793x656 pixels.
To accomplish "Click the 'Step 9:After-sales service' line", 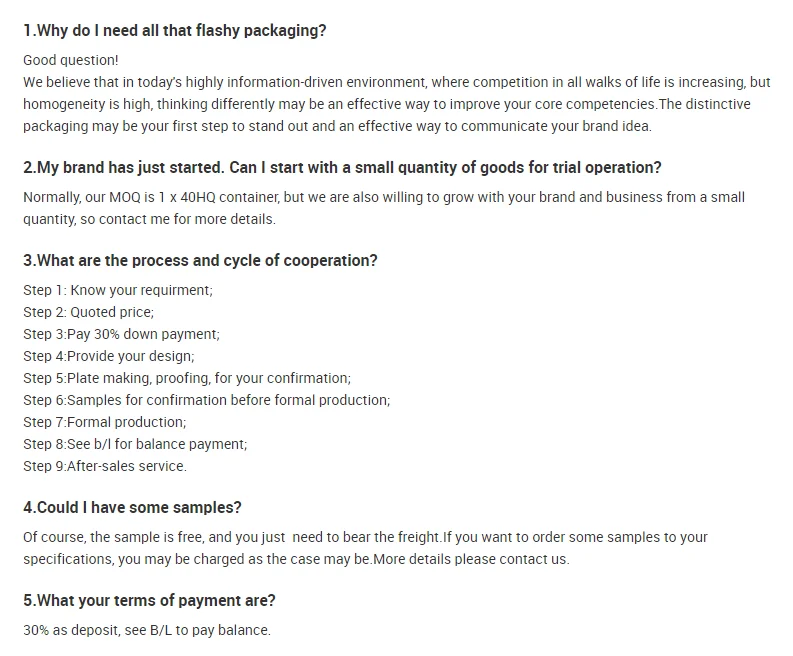I will (104, 466).
